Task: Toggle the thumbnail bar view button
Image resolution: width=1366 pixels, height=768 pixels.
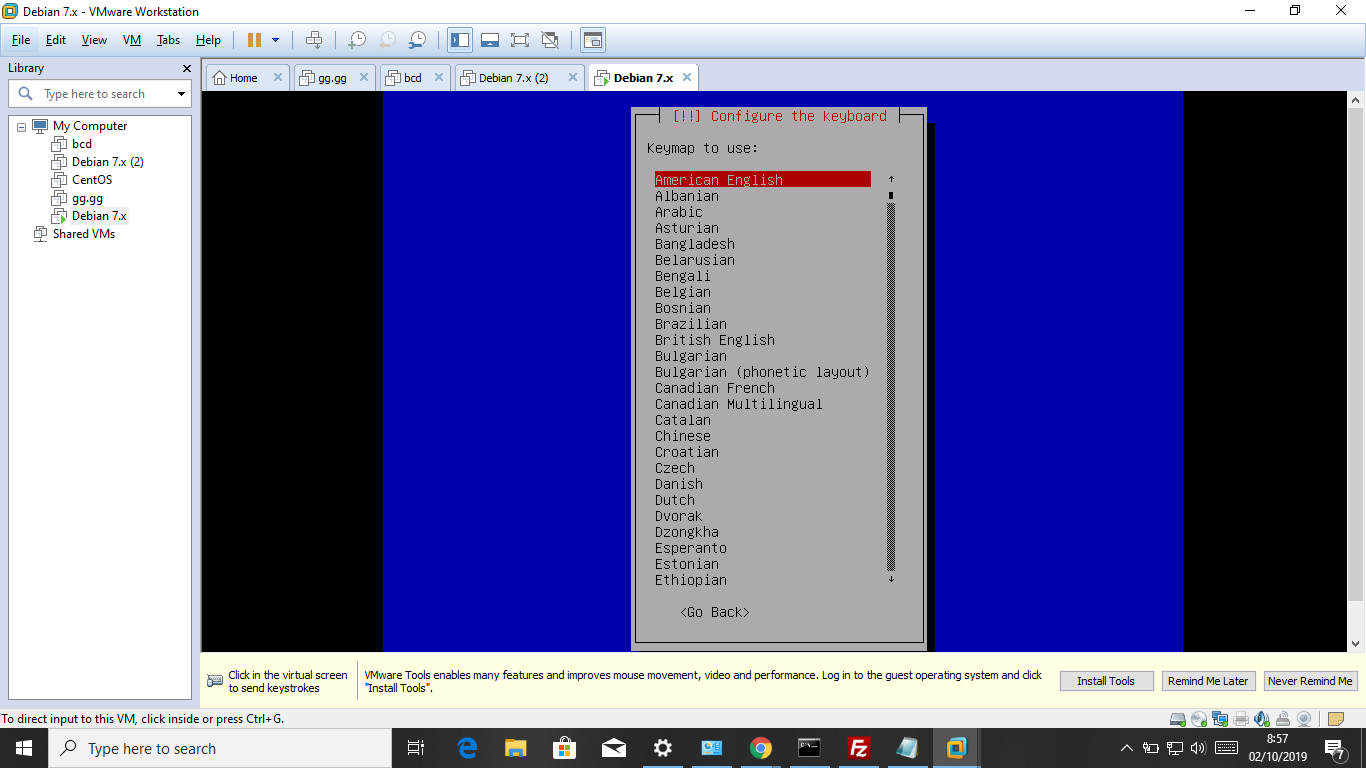Action: click(x=490, y=40)
